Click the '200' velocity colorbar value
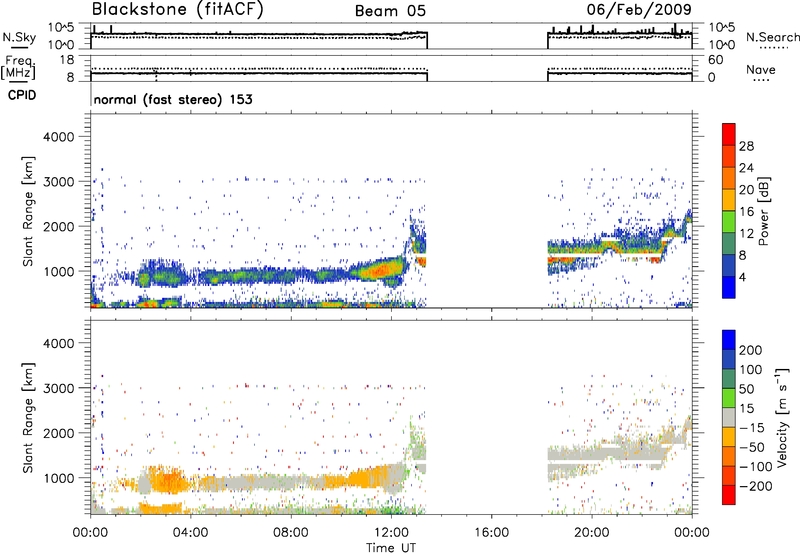The width and height of the screenshot is (800, 554). click(751, 350)
